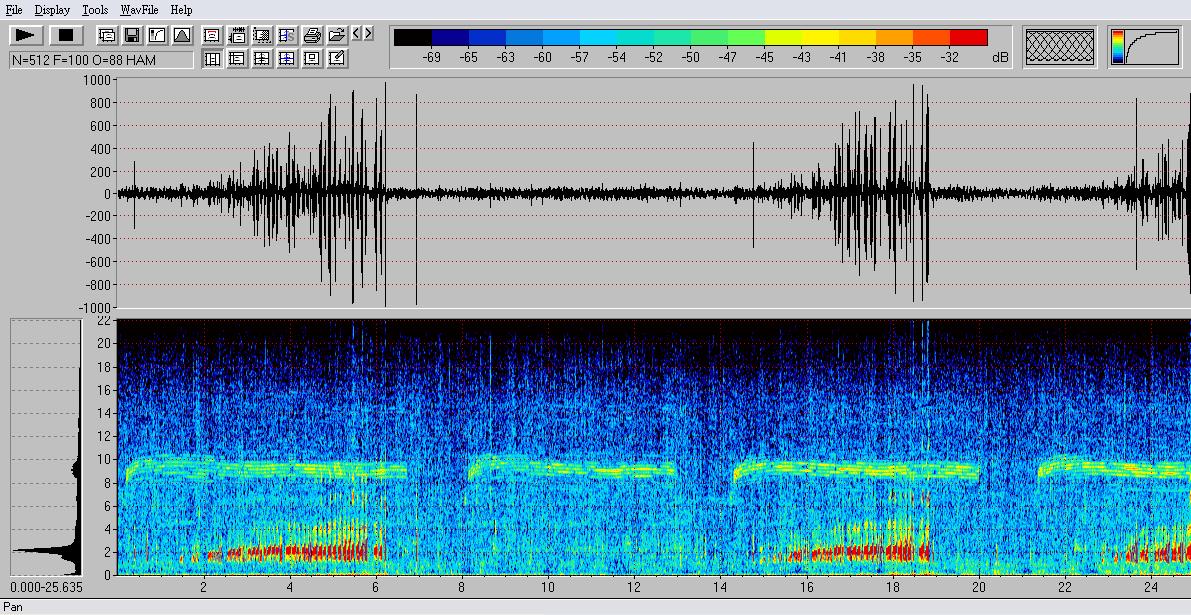
Task: Toggle the dotted selection region button
Action: (x=262, y=35)
